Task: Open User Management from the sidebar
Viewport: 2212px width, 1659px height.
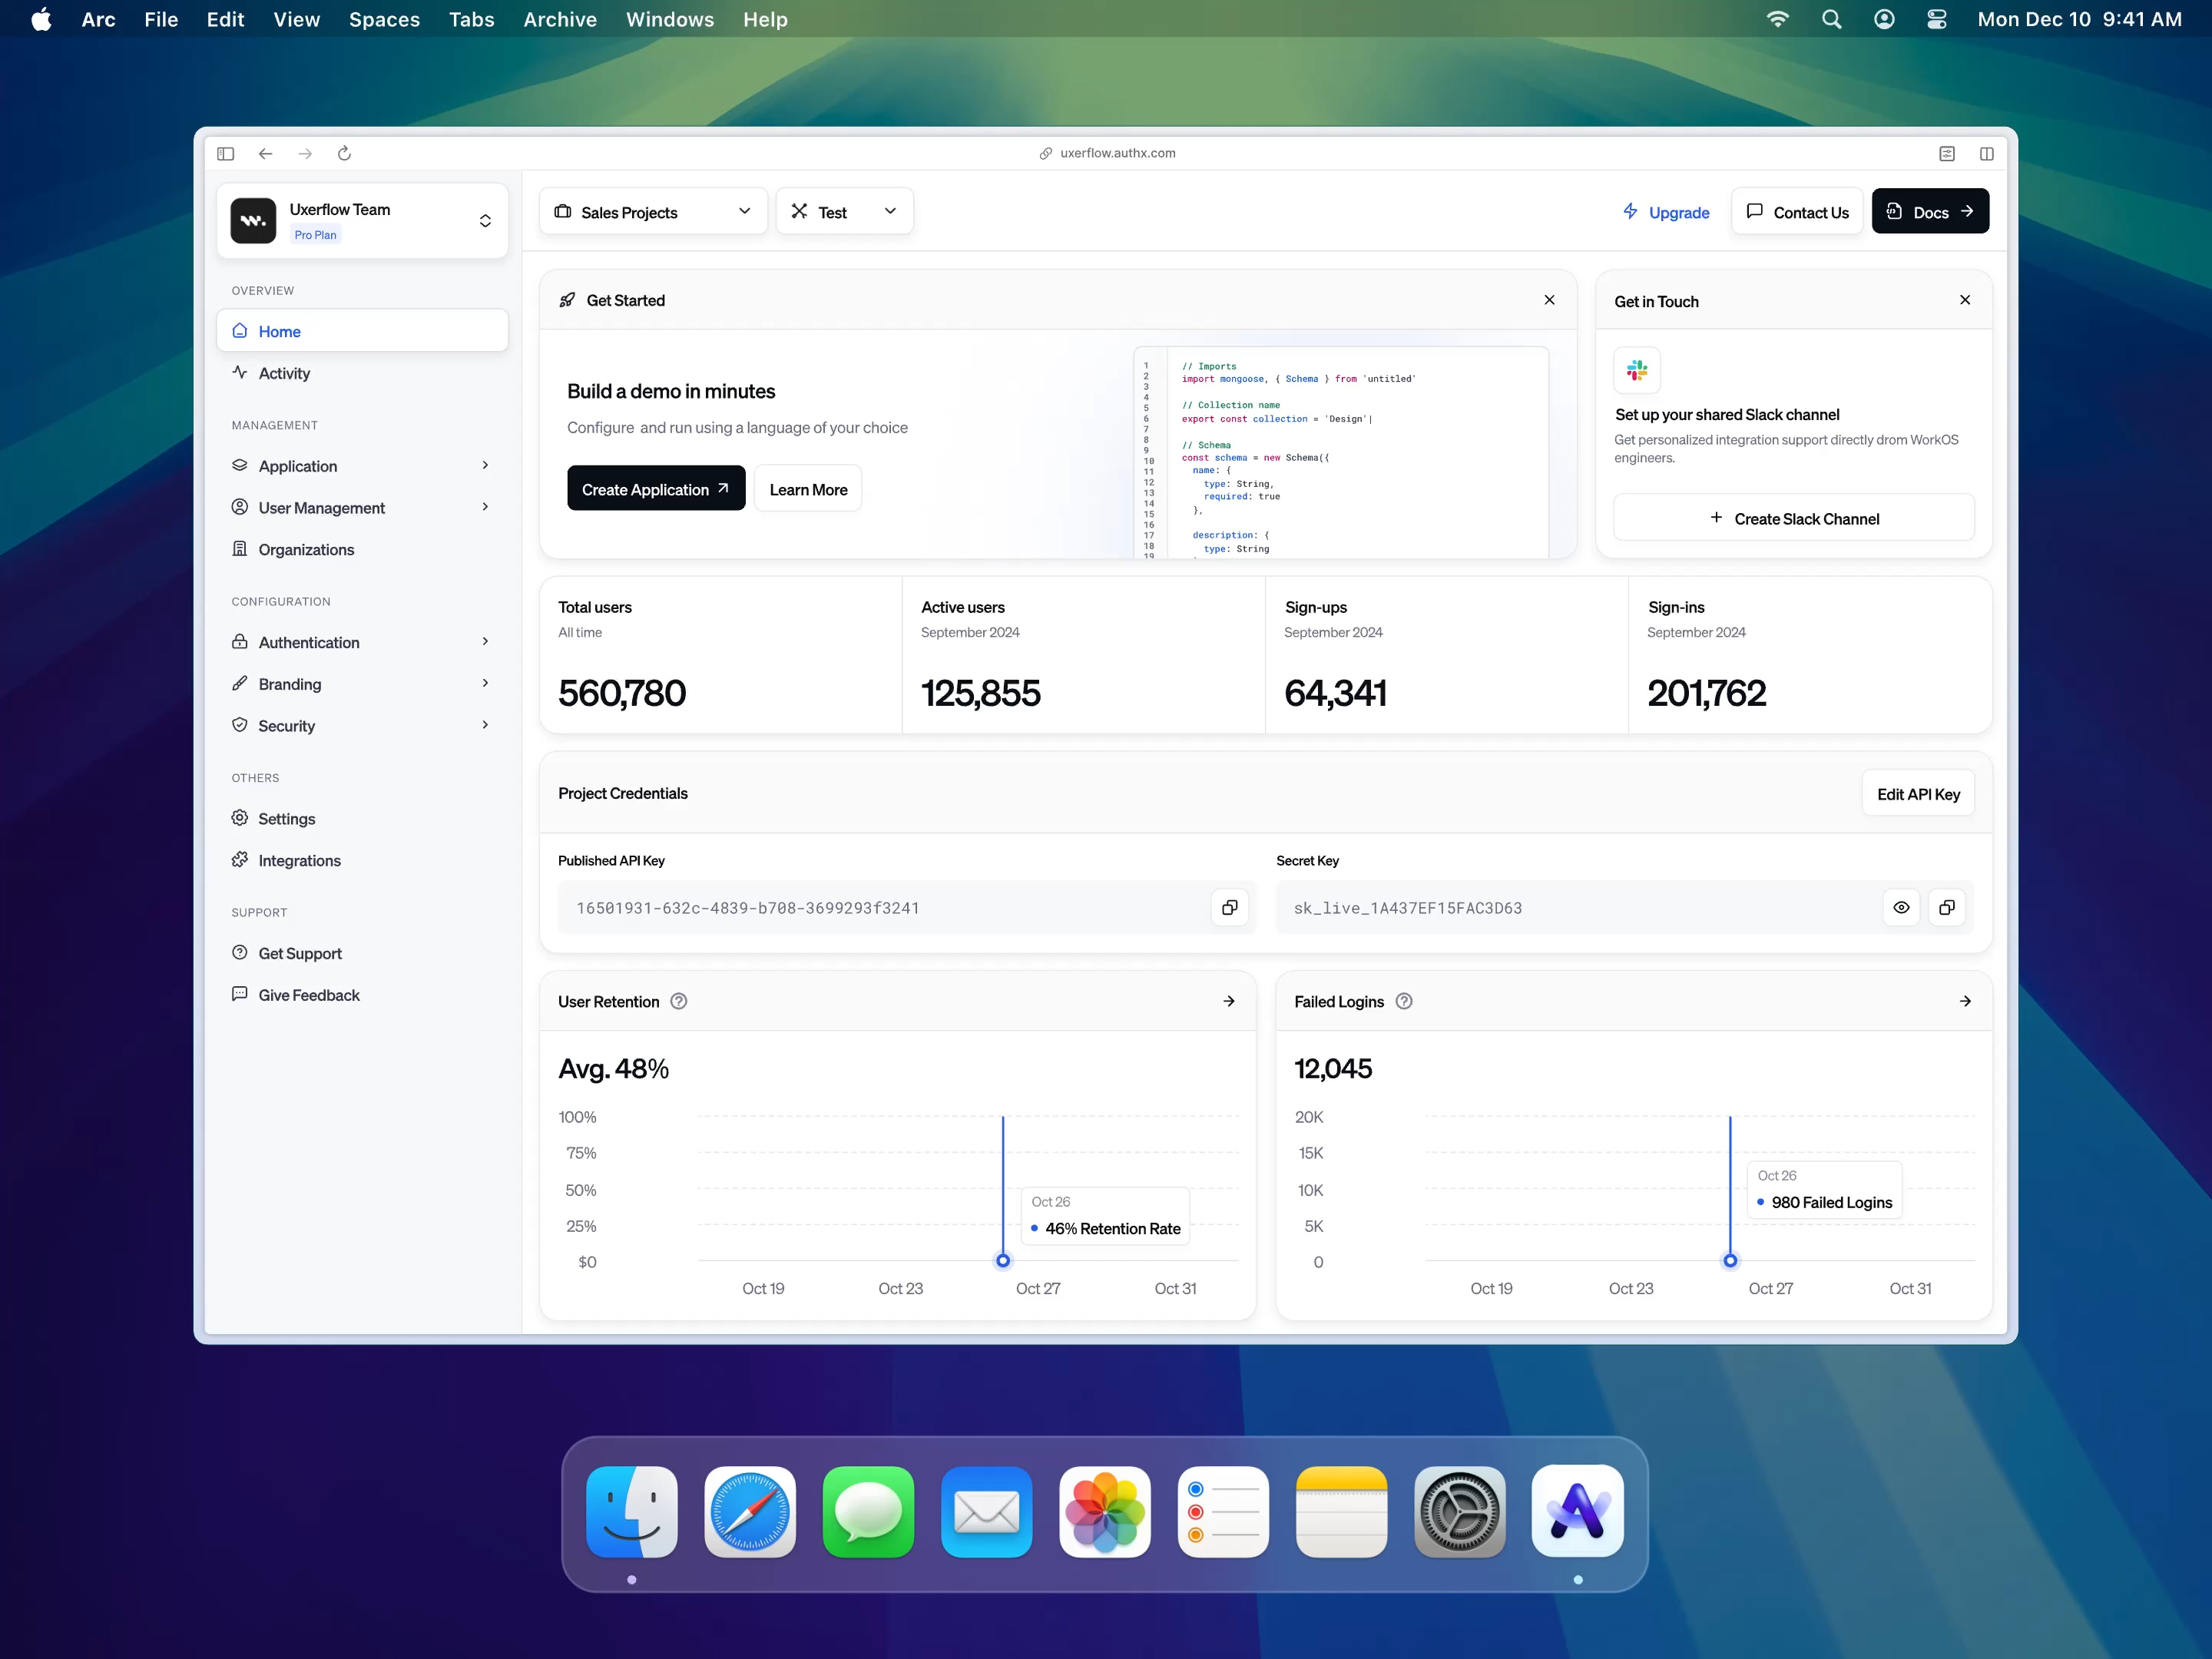Action: click(x=322, y=507)
